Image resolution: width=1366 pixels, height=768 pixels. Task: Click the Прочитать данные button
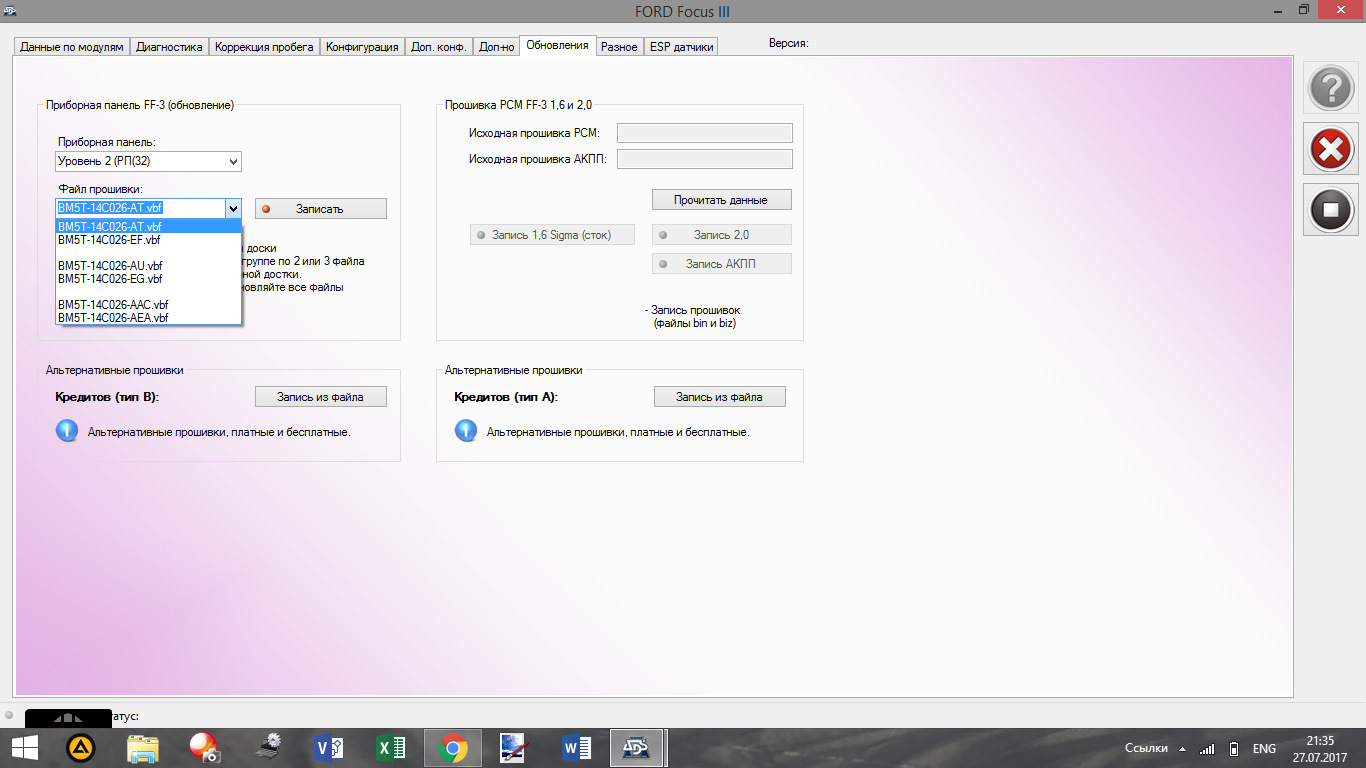(x=721, y=200)
